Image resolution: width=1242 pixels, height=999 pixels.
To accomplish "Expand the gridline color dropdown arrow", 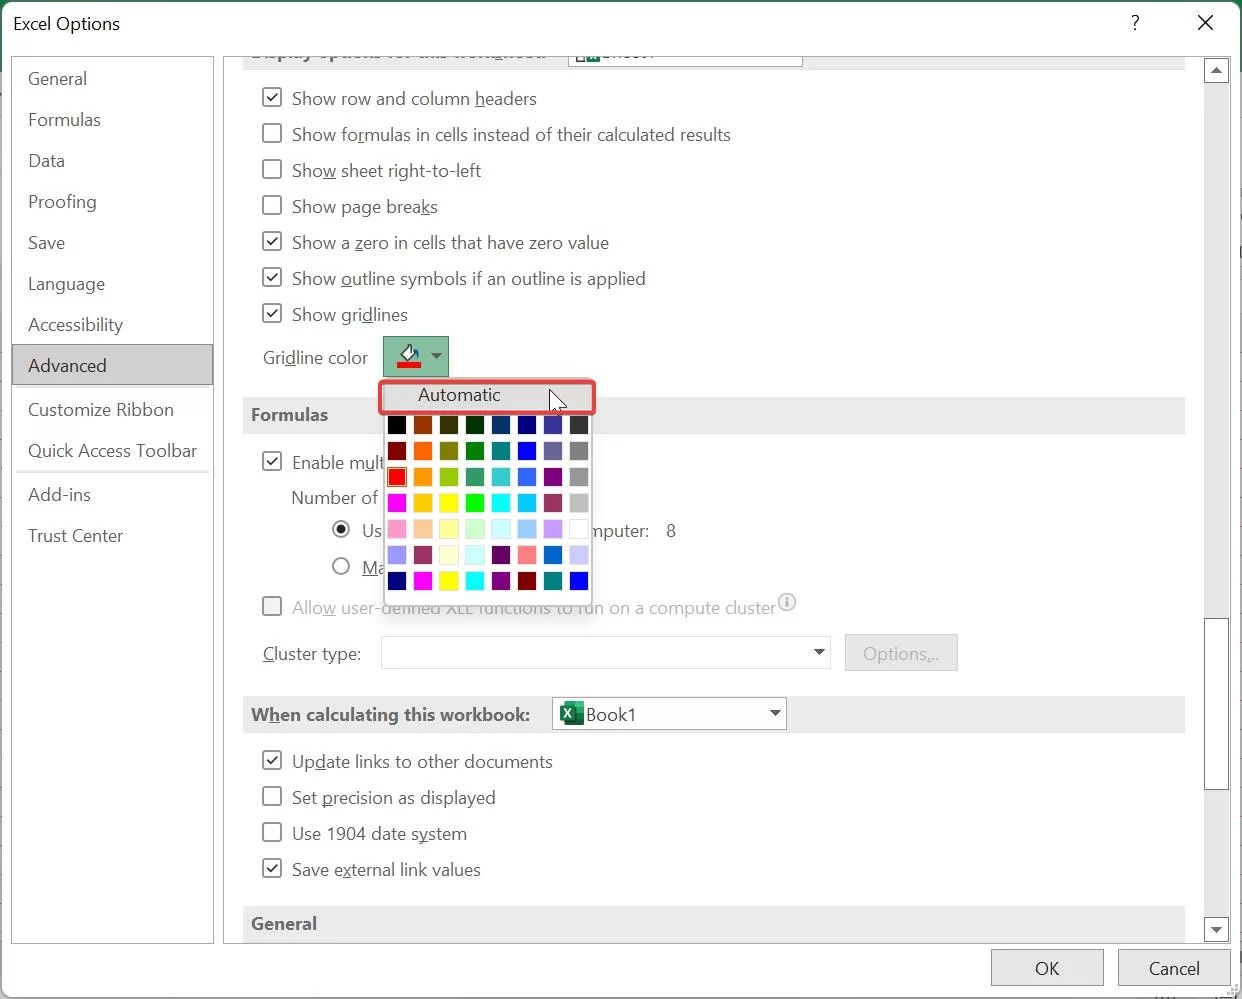I will click(436, 356).
